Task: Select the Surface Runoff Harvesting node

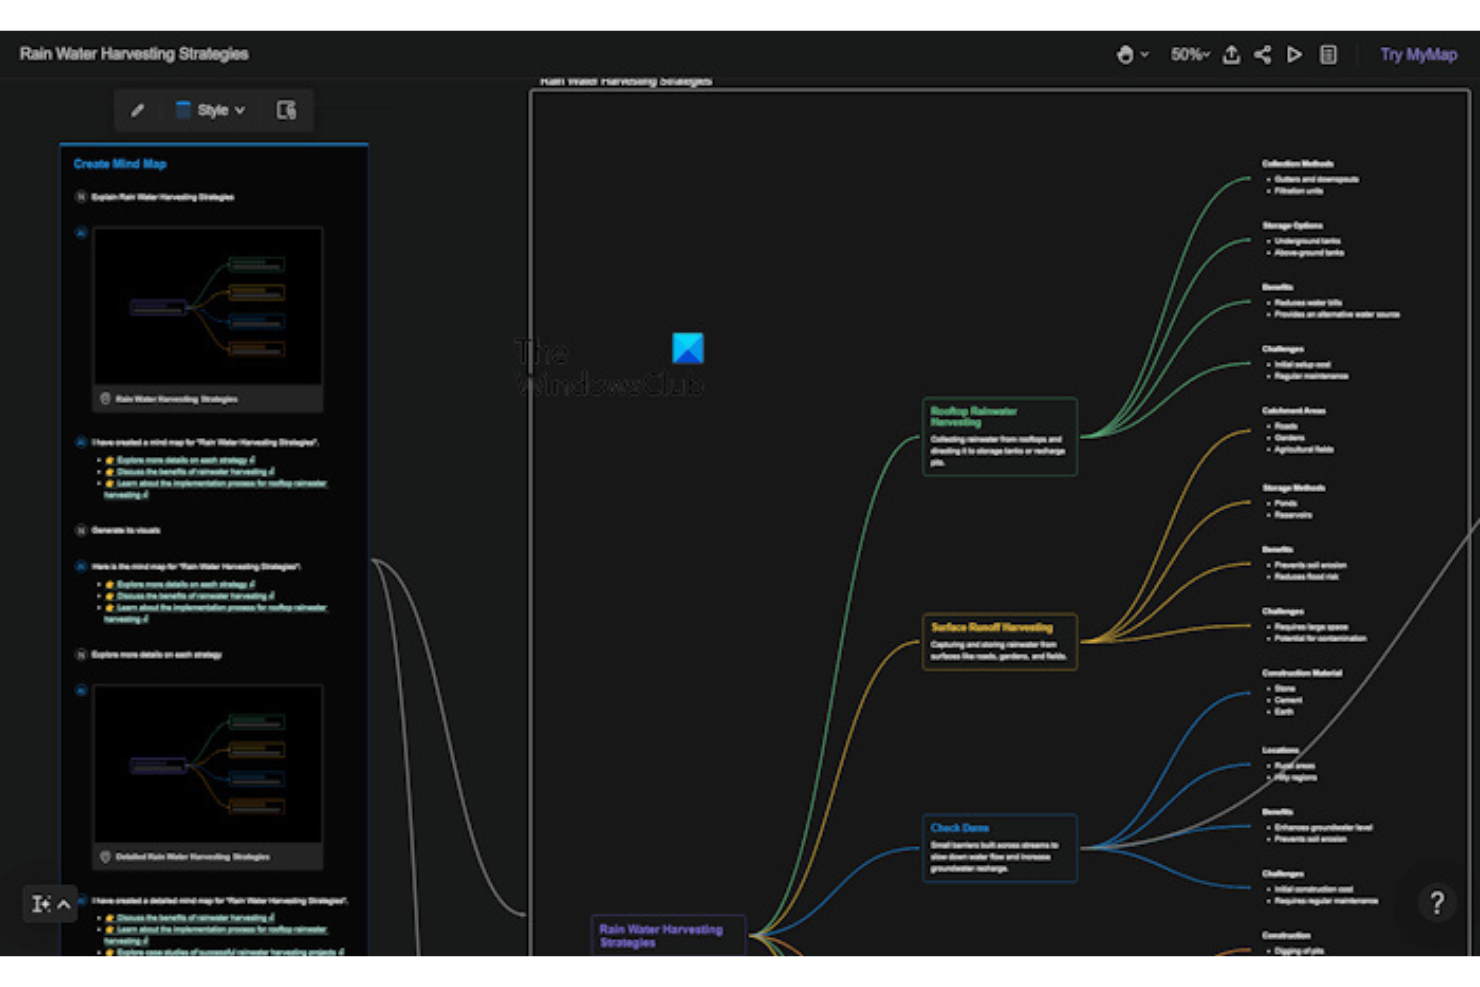Action: pyautogui.click(x=999, y=641)
